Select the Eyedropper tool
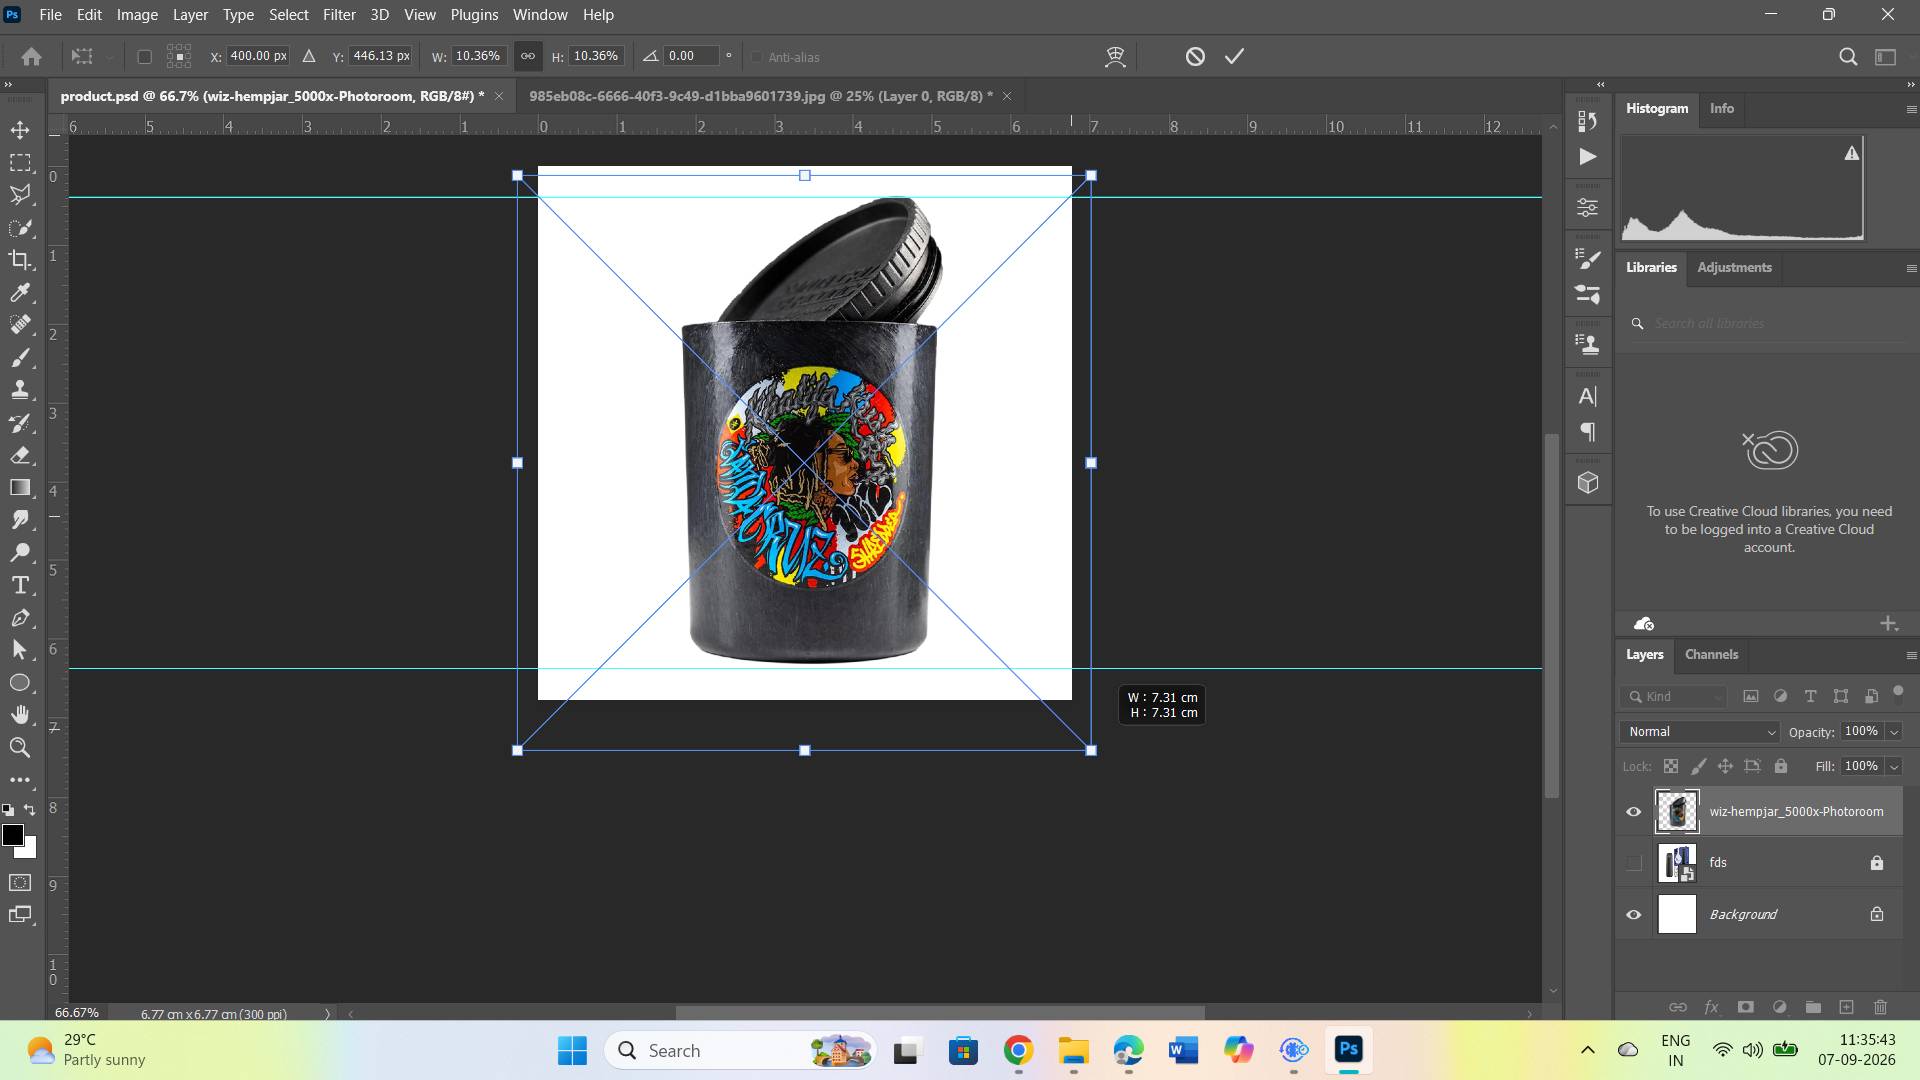 pos(20,293)
